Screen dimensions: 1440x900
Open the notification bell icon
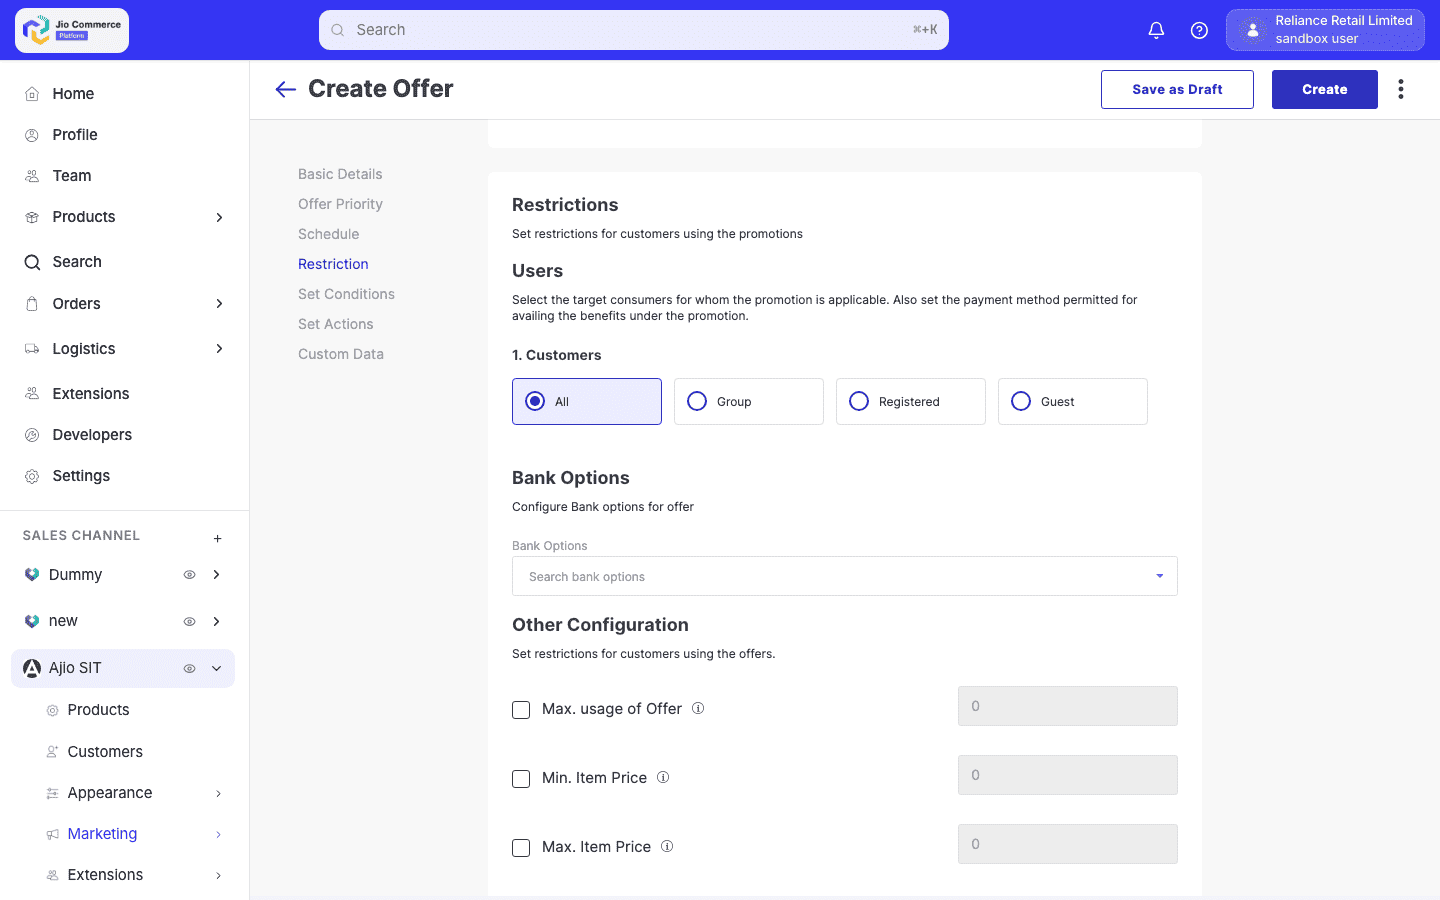pos(1156,30)
